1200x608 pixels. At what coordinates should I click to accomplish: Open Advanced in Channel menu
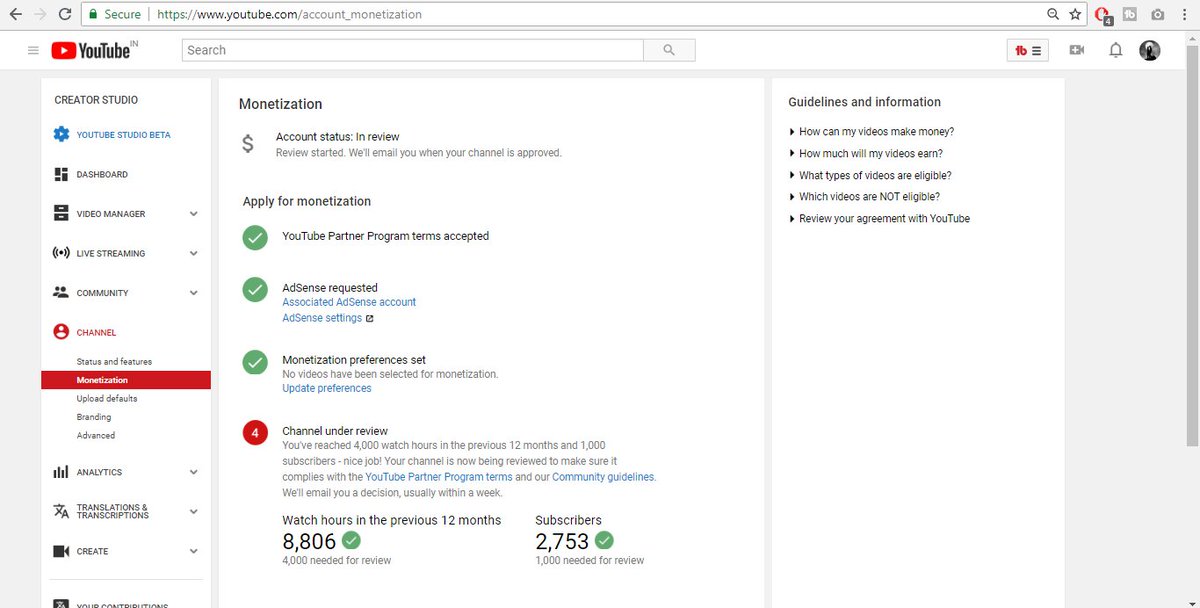[96, 435]
